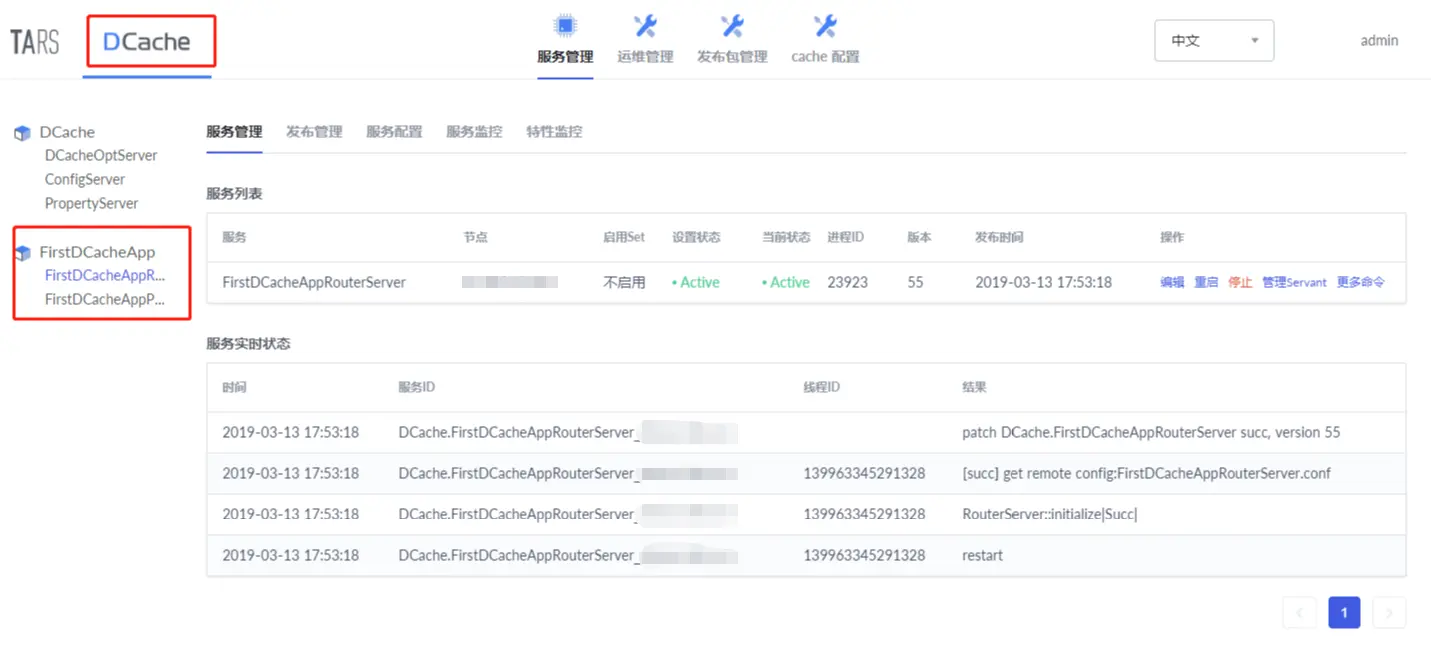Select the FirstDCacheApp tree node
Image resolution: width=1431 pixels, height=654 pixels.
click(97, 252)
